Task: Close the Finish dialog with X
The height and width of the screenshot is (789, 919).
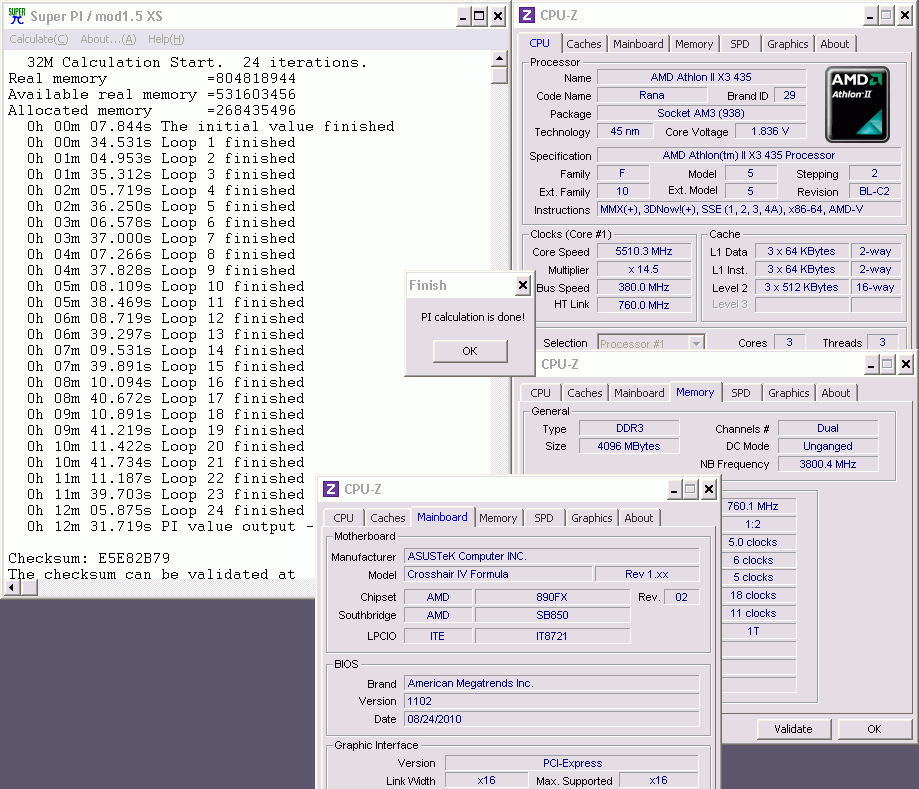Action: click(x=523, y=285)
